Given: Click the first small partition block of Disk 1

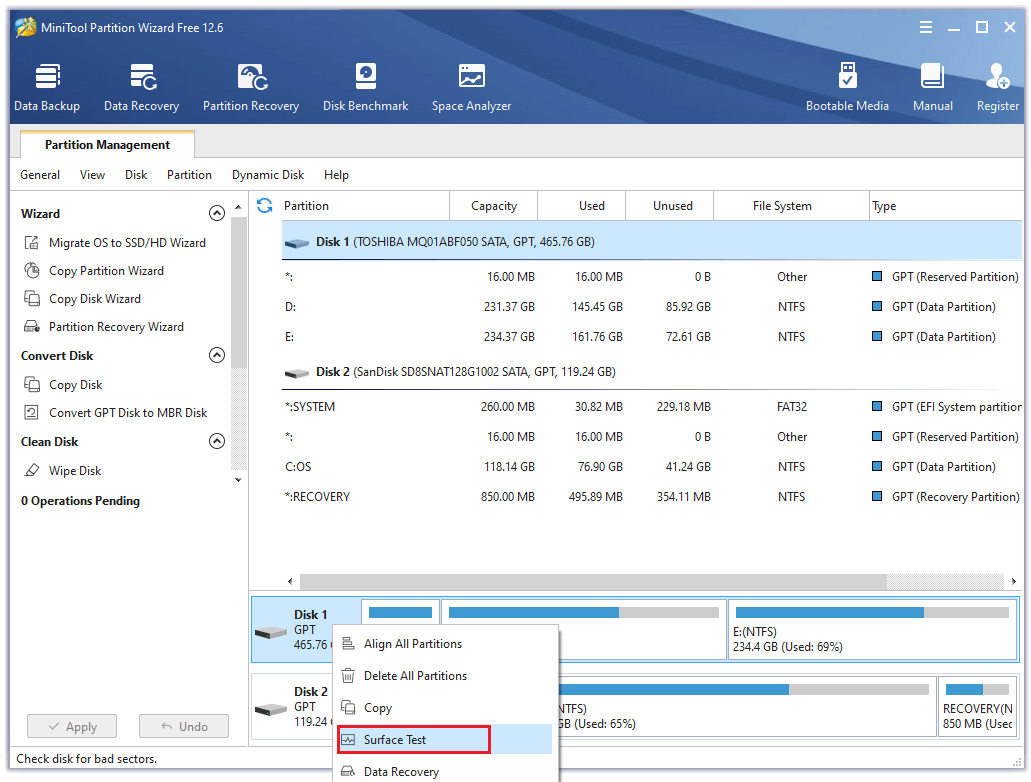Looking at the screenshot, I should (x=400, y=613).
